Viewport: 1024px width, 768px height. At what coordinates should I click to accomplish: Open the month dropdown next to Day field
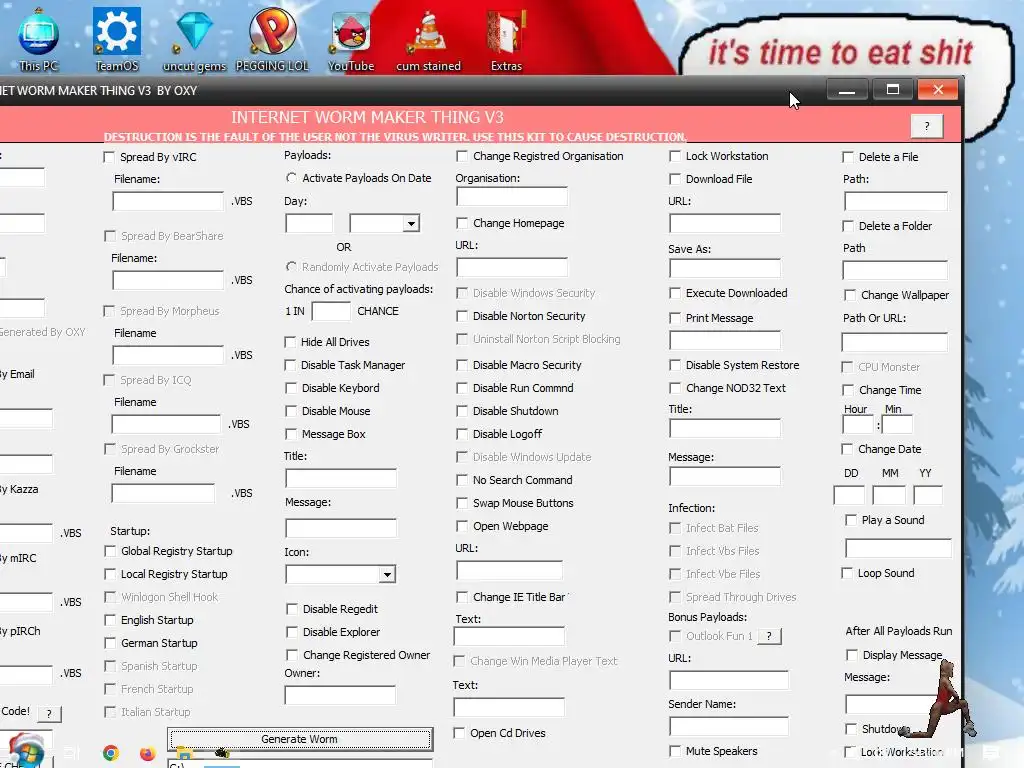411,223
